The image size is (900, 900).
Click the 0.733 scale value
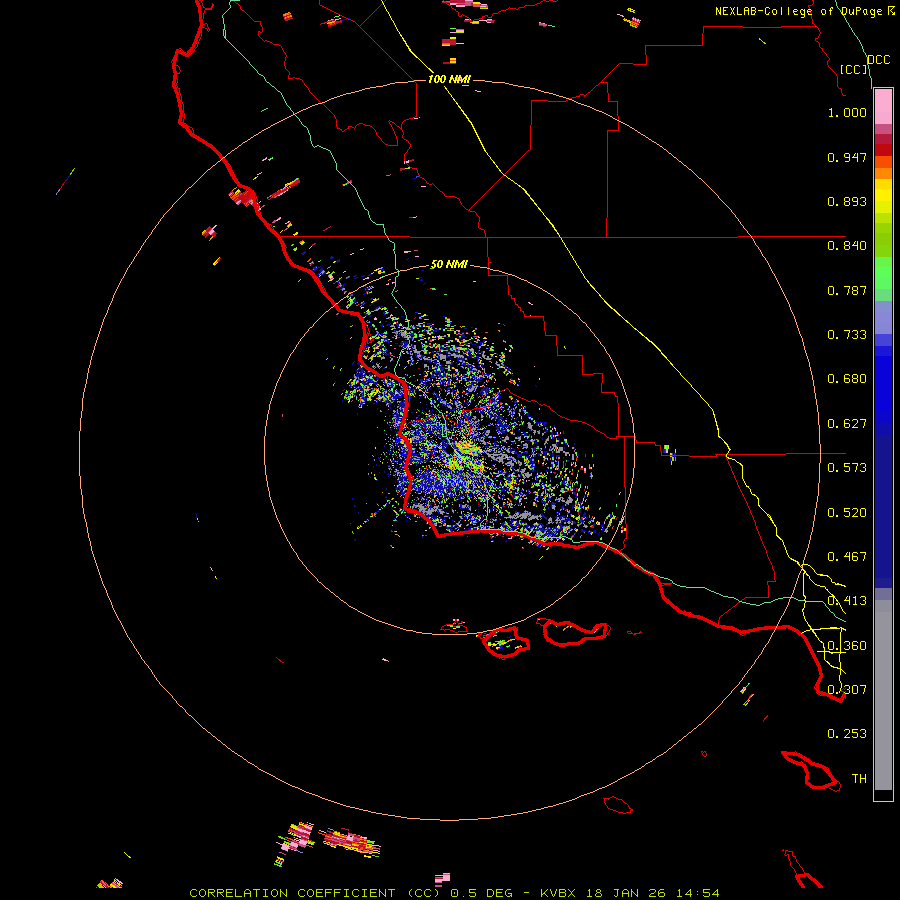click(847, 335)
